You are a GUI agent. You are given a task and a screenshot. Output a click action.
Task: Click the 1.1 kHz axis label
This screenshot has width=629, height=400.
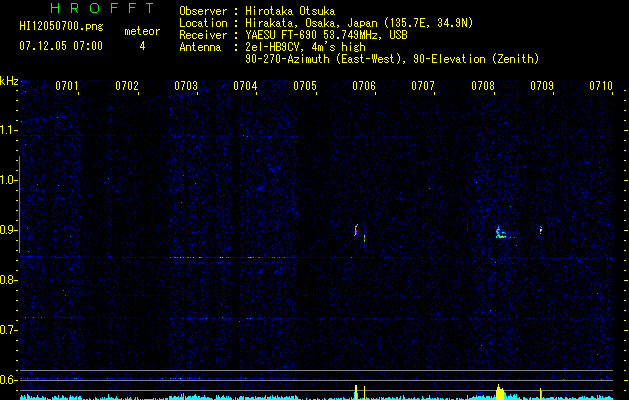[x=9, y=130]
